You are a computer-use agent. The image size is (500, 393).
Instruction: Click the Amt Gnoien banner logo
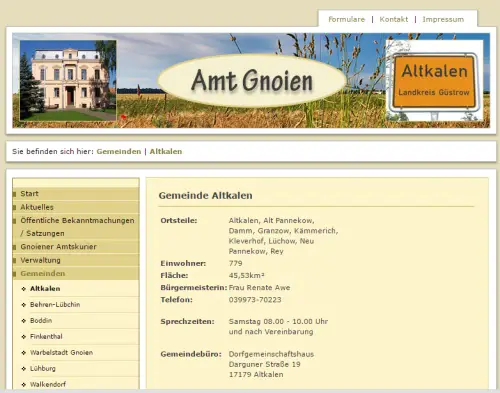pos(252,80)
